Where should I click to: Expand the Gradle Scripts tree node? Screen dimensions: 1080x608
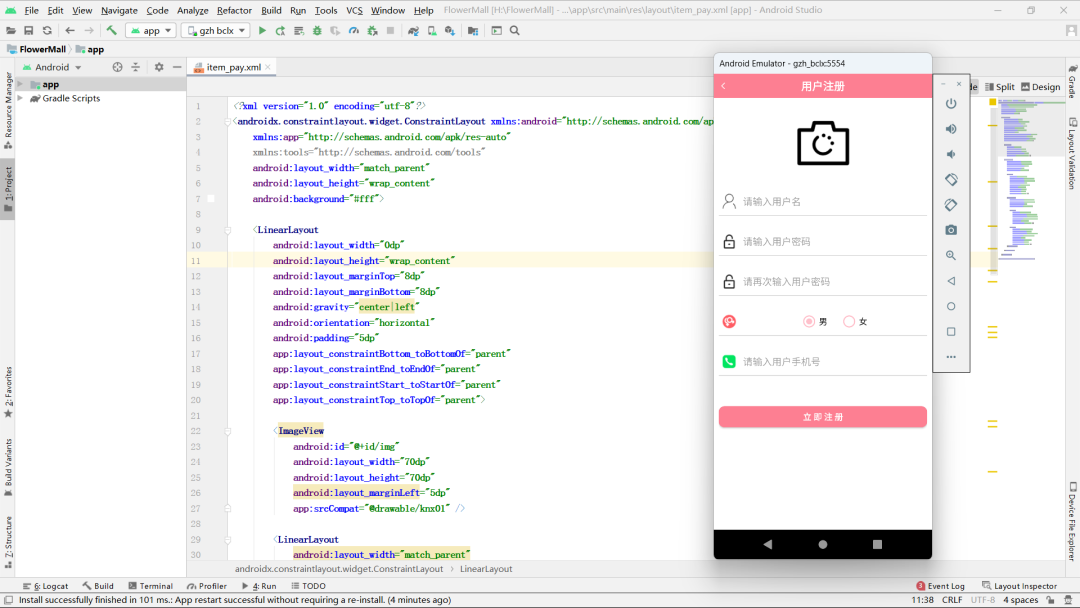[21, 98]
